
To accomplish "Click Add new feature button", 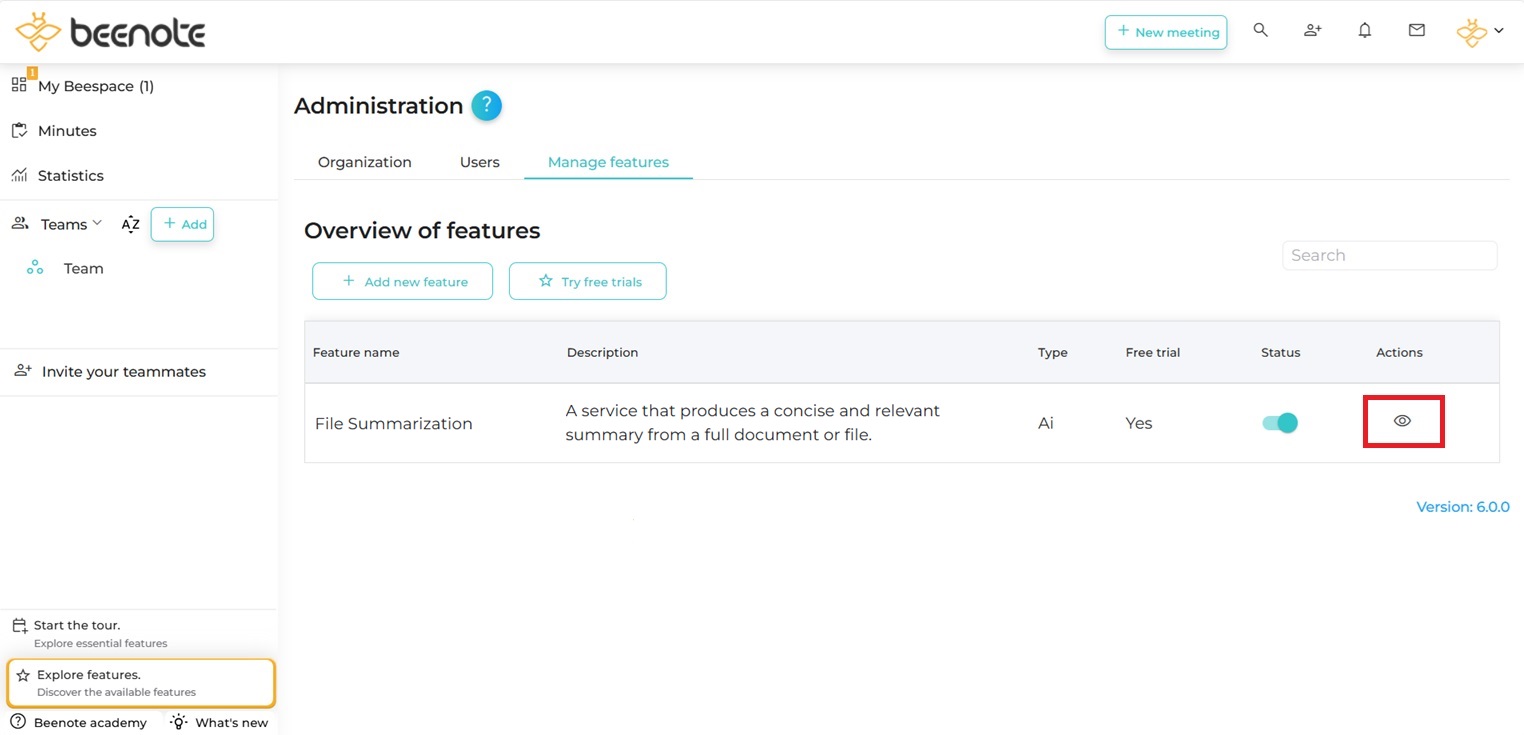I will pyautogui.click(x=402, y=282).
